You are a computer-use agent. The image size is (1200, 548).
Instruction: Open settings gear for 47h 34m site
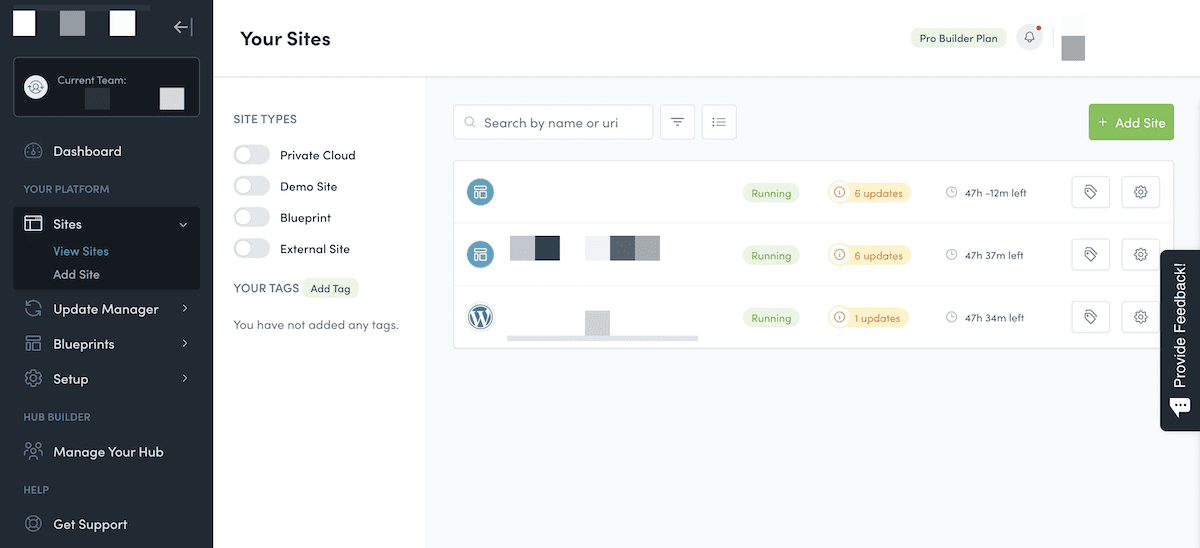pyautogui.click(x=1140, y=318)
